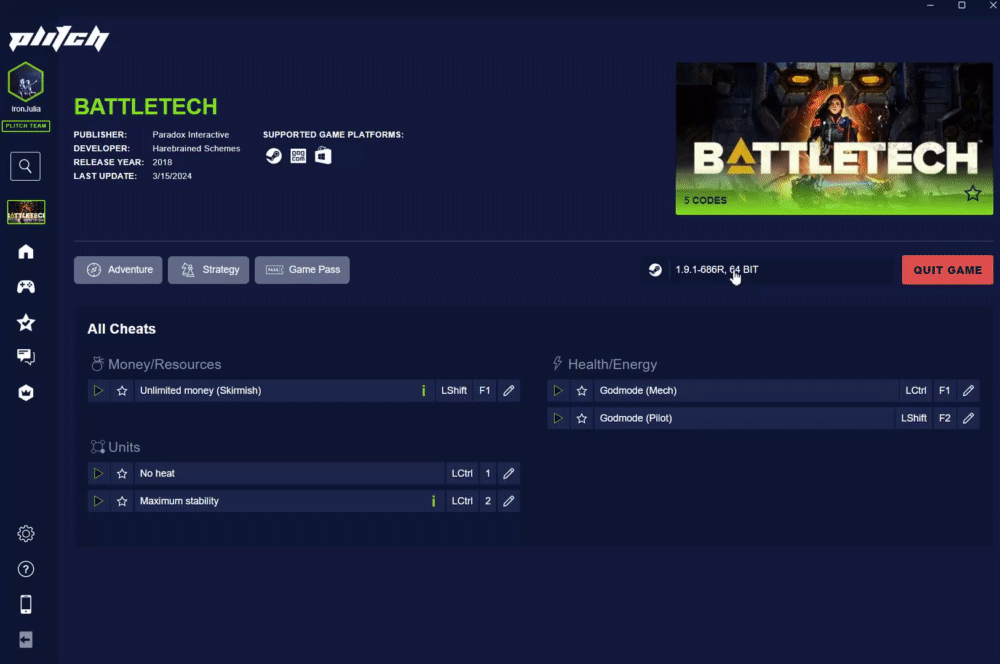
Task: Open the chat bubbles icon in sidebar
Action: pos(26,357)
